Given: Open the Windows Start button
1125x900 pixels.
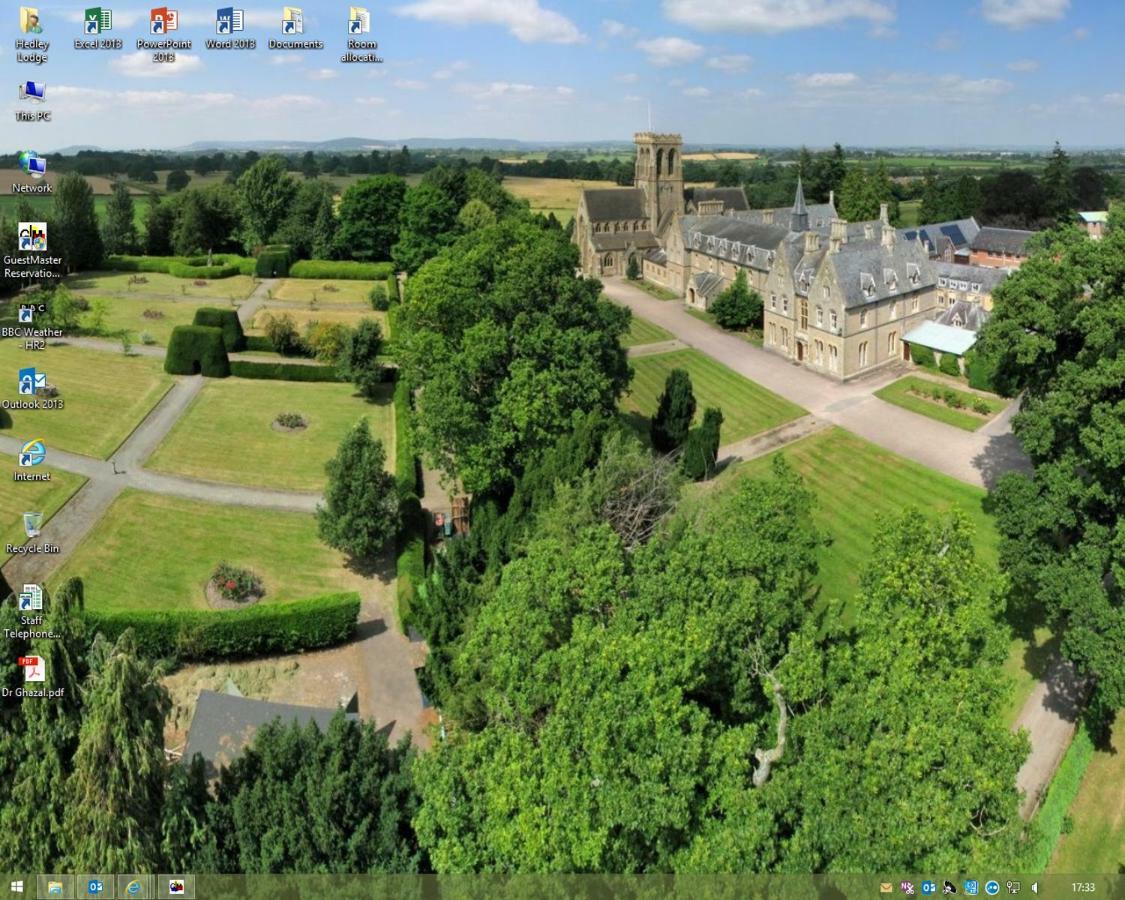Looking at the screenshot, I should tap(16, 887).
